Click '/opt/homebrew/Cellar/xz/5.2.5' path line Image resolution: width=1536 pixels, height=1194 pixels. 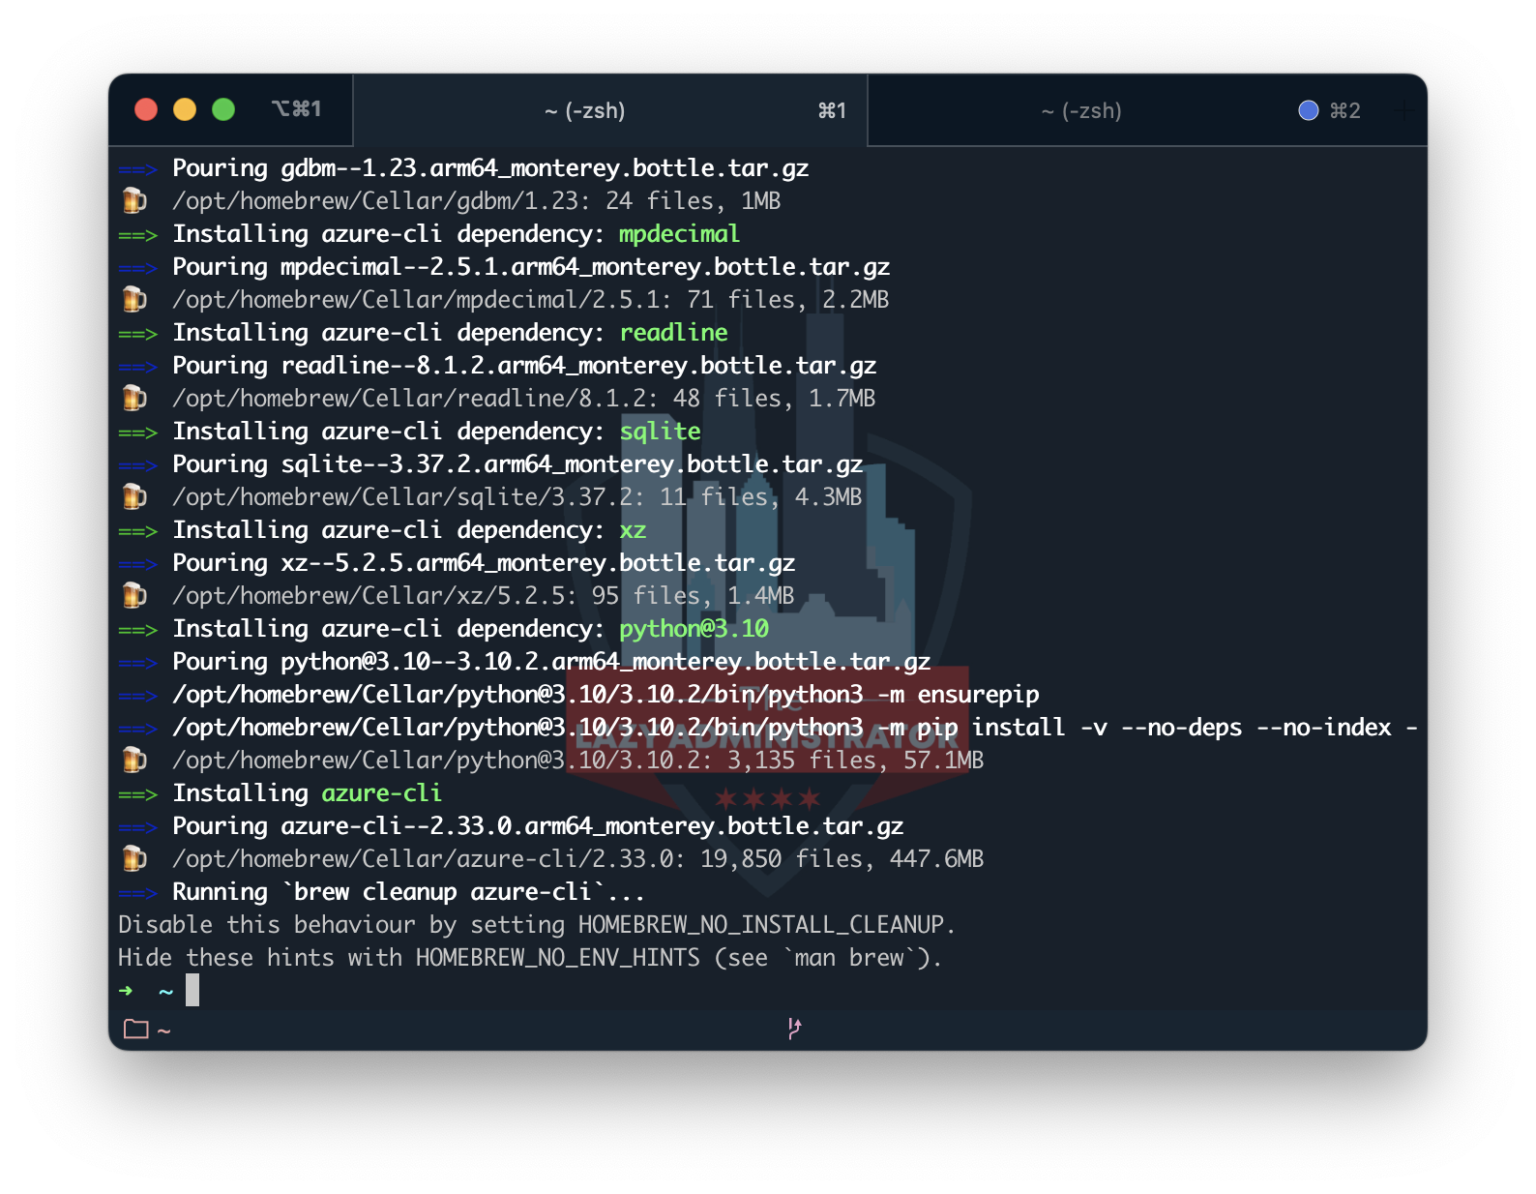click(483, 596)
